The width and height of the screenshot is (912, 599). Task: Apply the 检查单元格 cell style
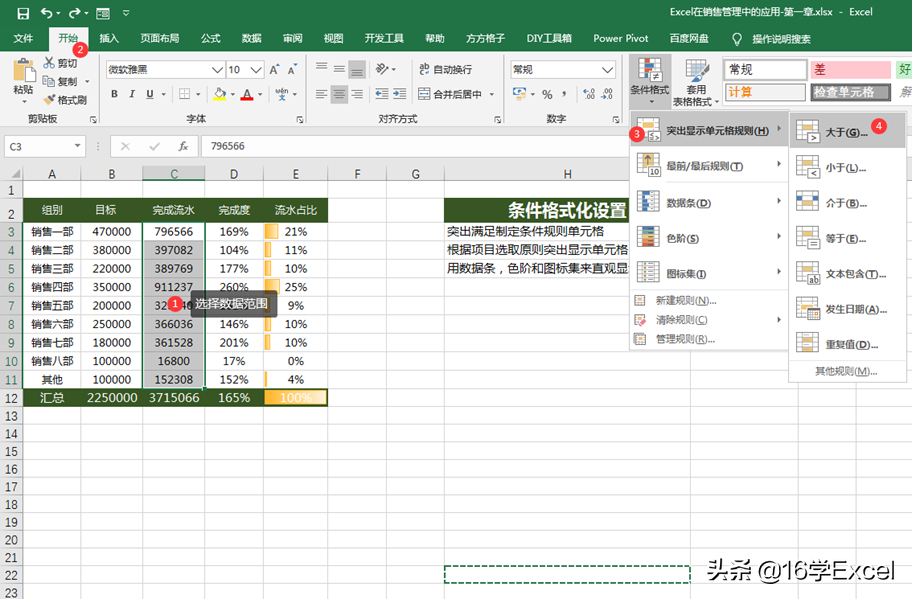(x=850, y=92)
